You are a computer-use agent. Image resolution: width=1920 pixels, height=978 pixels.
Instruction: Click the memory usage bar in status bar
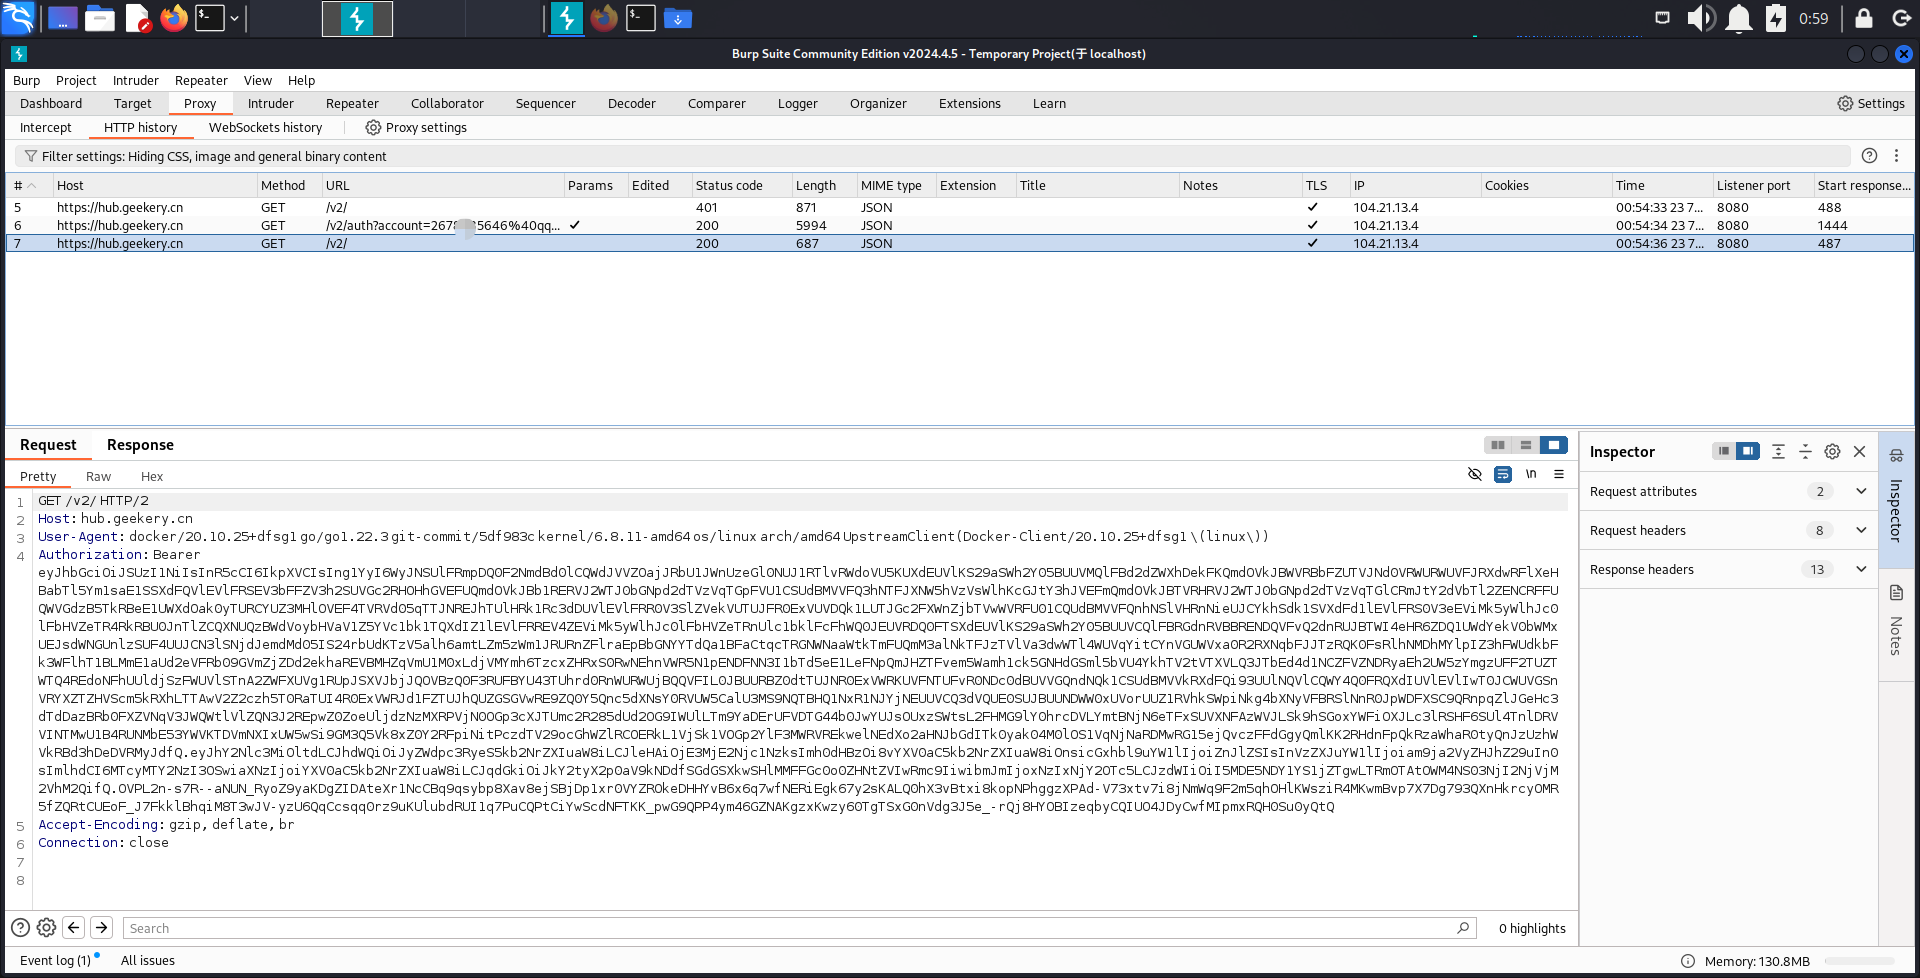click(x=1858, y=961)
